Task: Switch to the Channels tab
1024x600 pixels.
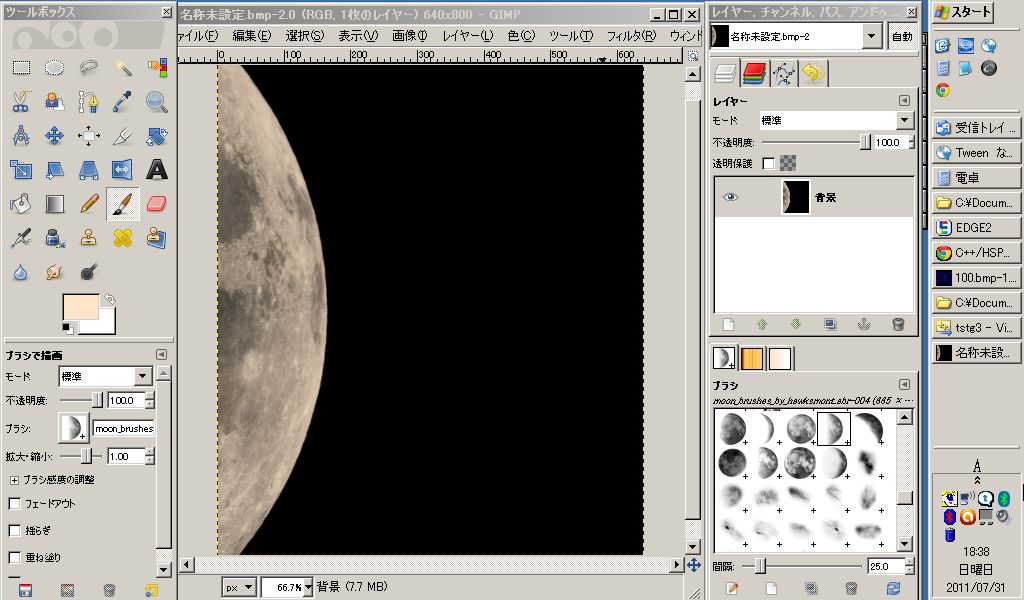Action: (x=754, y=72)
